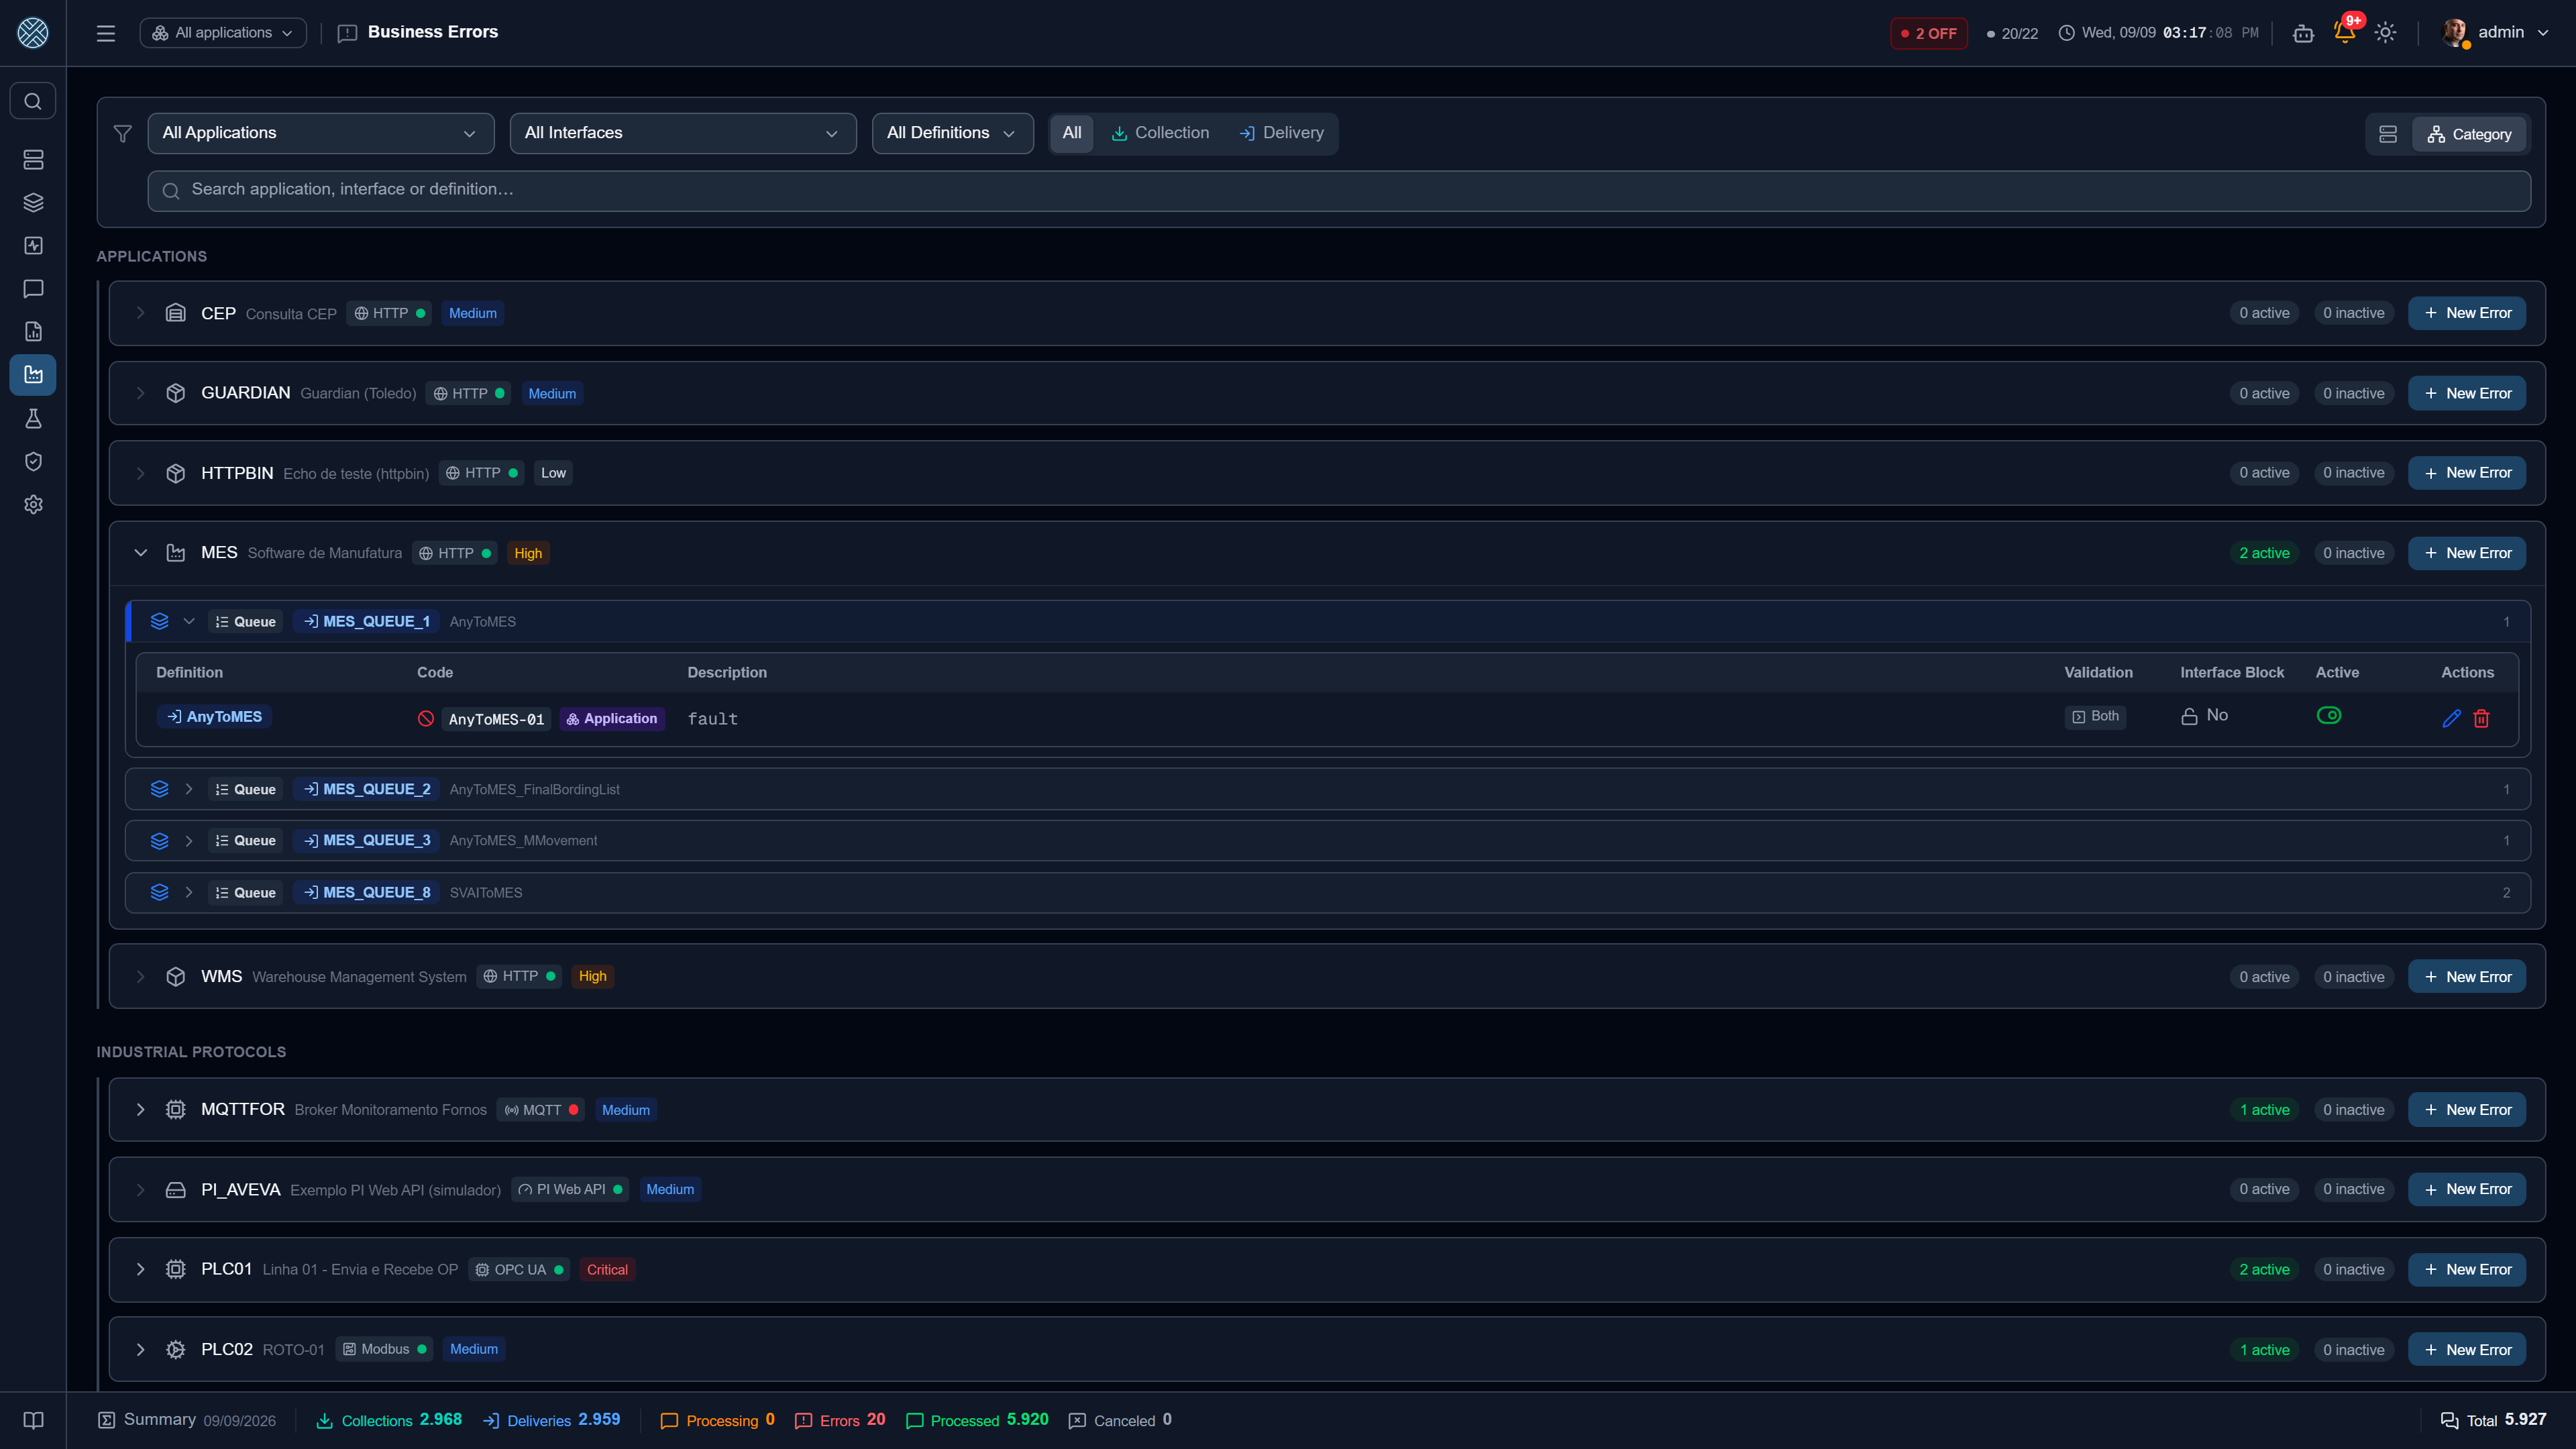Image resolution: width=2576 pixels, height=1449 pixels.
Task: Open the chat bubble icon in the sidebar
Action: 33,288
